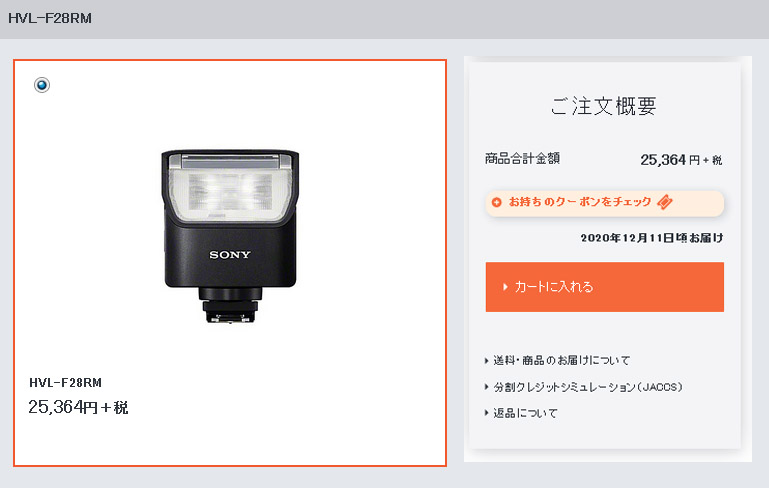Screen dimensions: 769x488
Task: Click arrow beside 返品について
Action: (x=487, y=413)
